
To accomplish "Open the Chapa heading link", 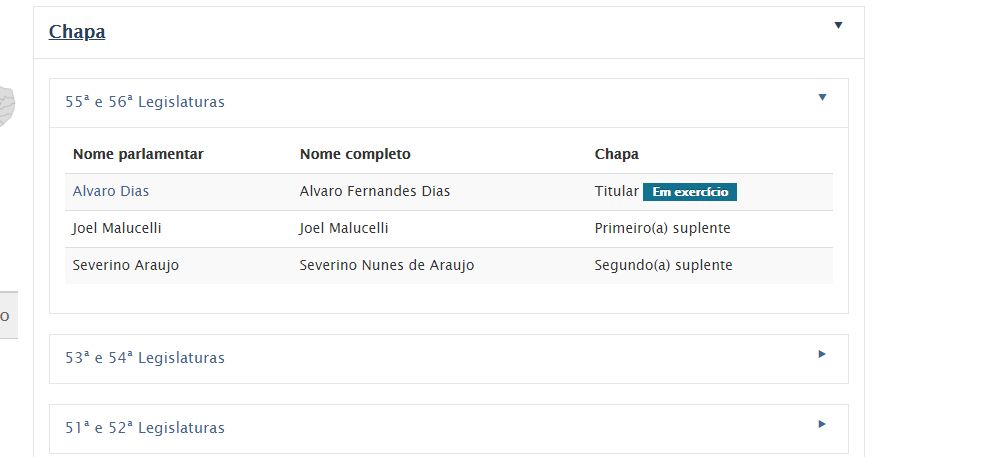I will pos(77,31).
